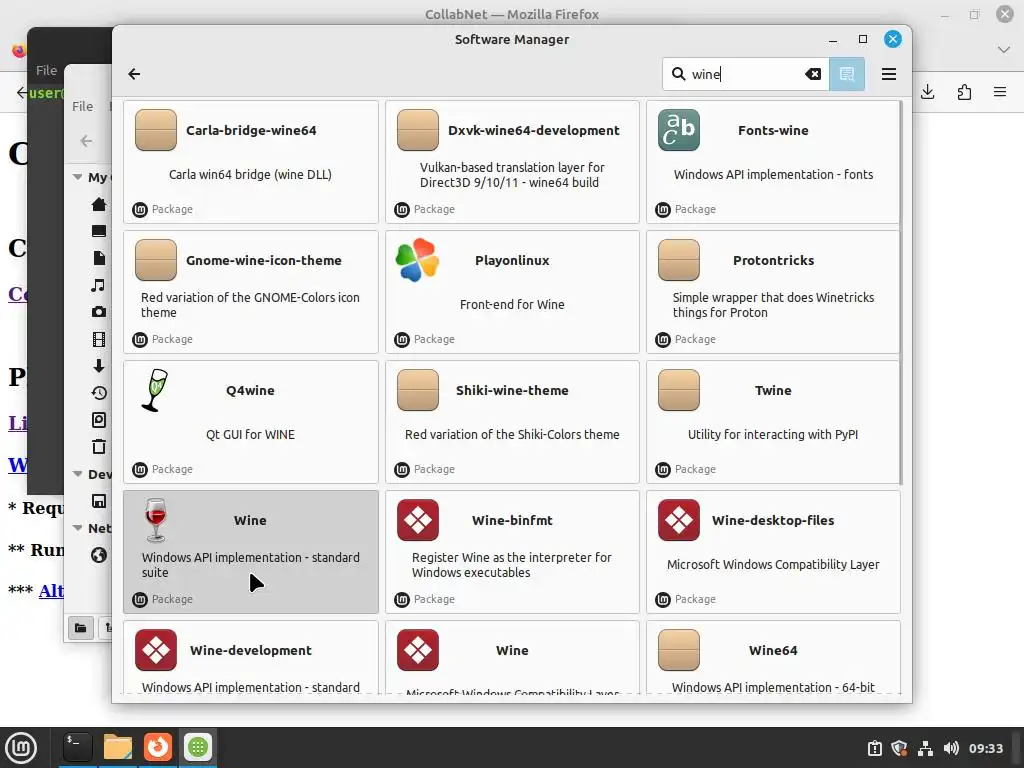Viewport: 1024px width, 768px height.
Task: Maximize the Software Manager window
Action: 863,39
